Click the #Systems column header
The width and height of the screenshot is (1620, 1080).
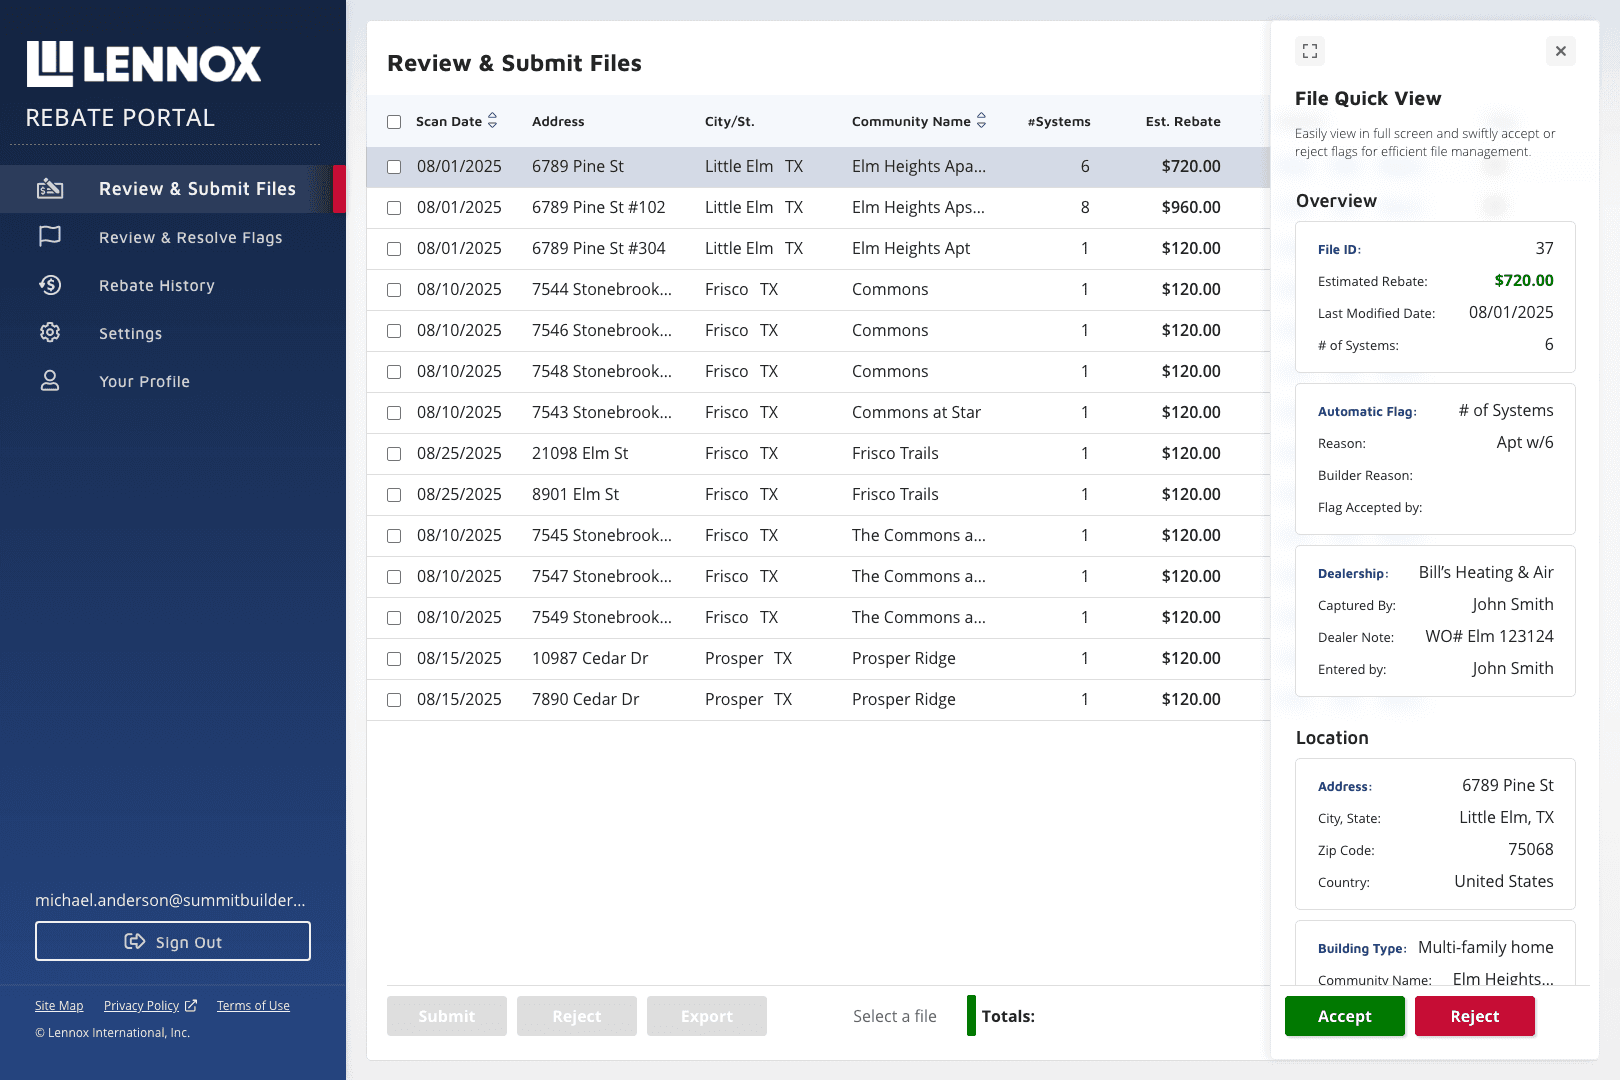coord(1059,121)
